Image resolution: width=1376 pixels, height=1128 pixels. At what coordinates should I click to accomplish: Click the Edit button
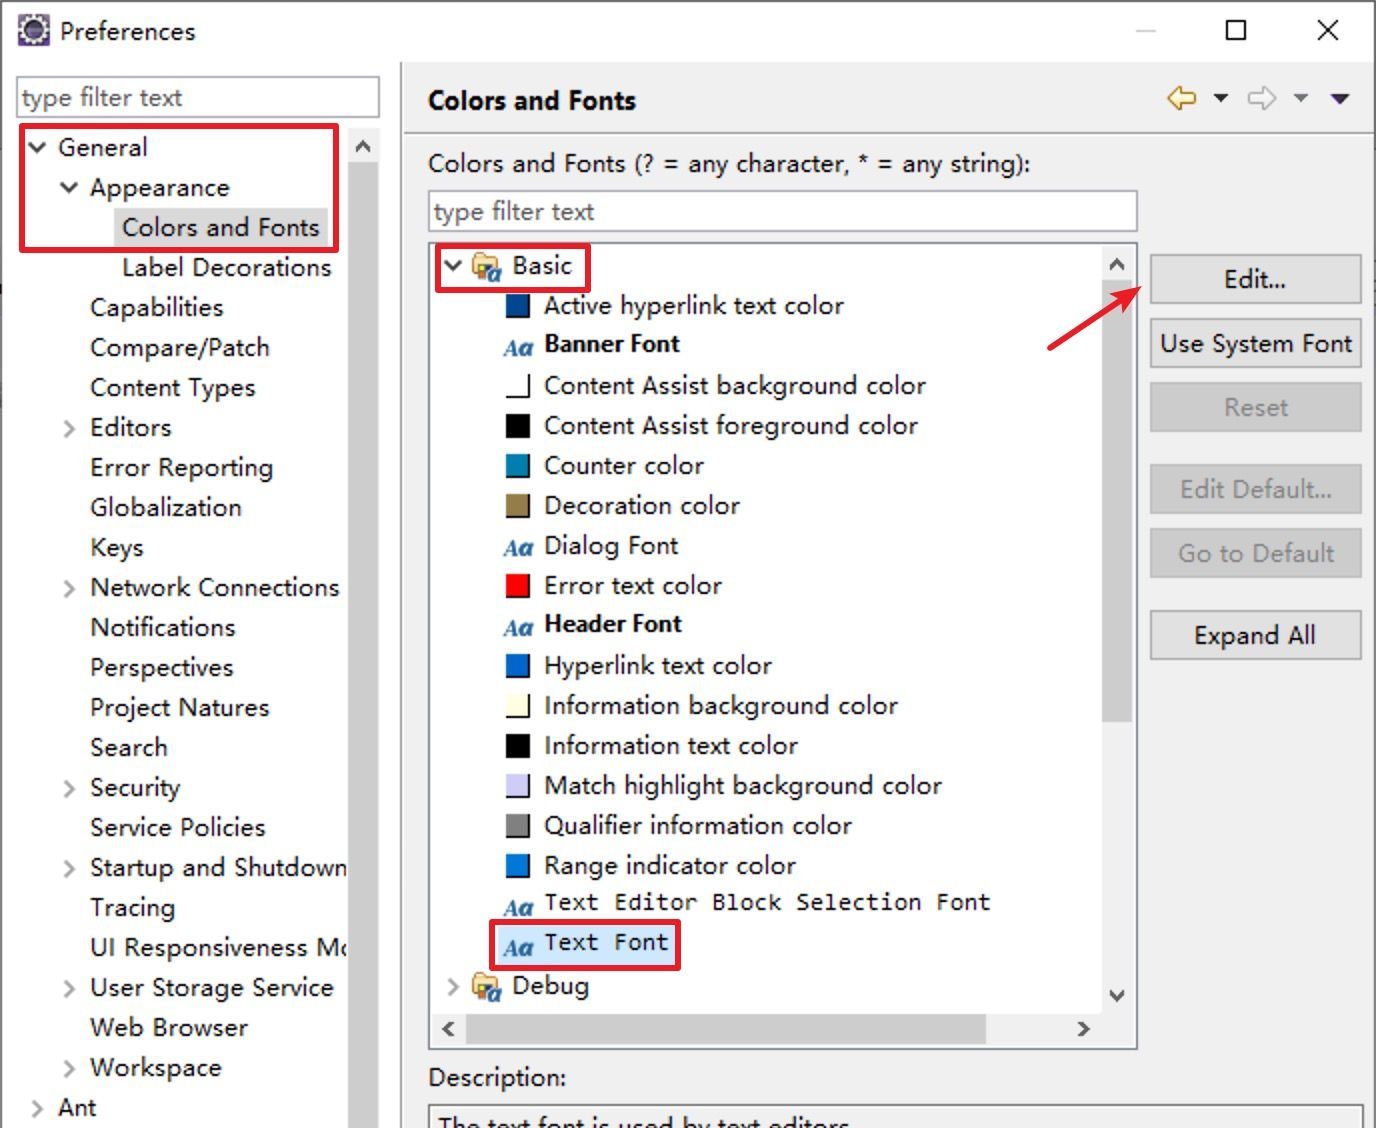coord(1255,279)
